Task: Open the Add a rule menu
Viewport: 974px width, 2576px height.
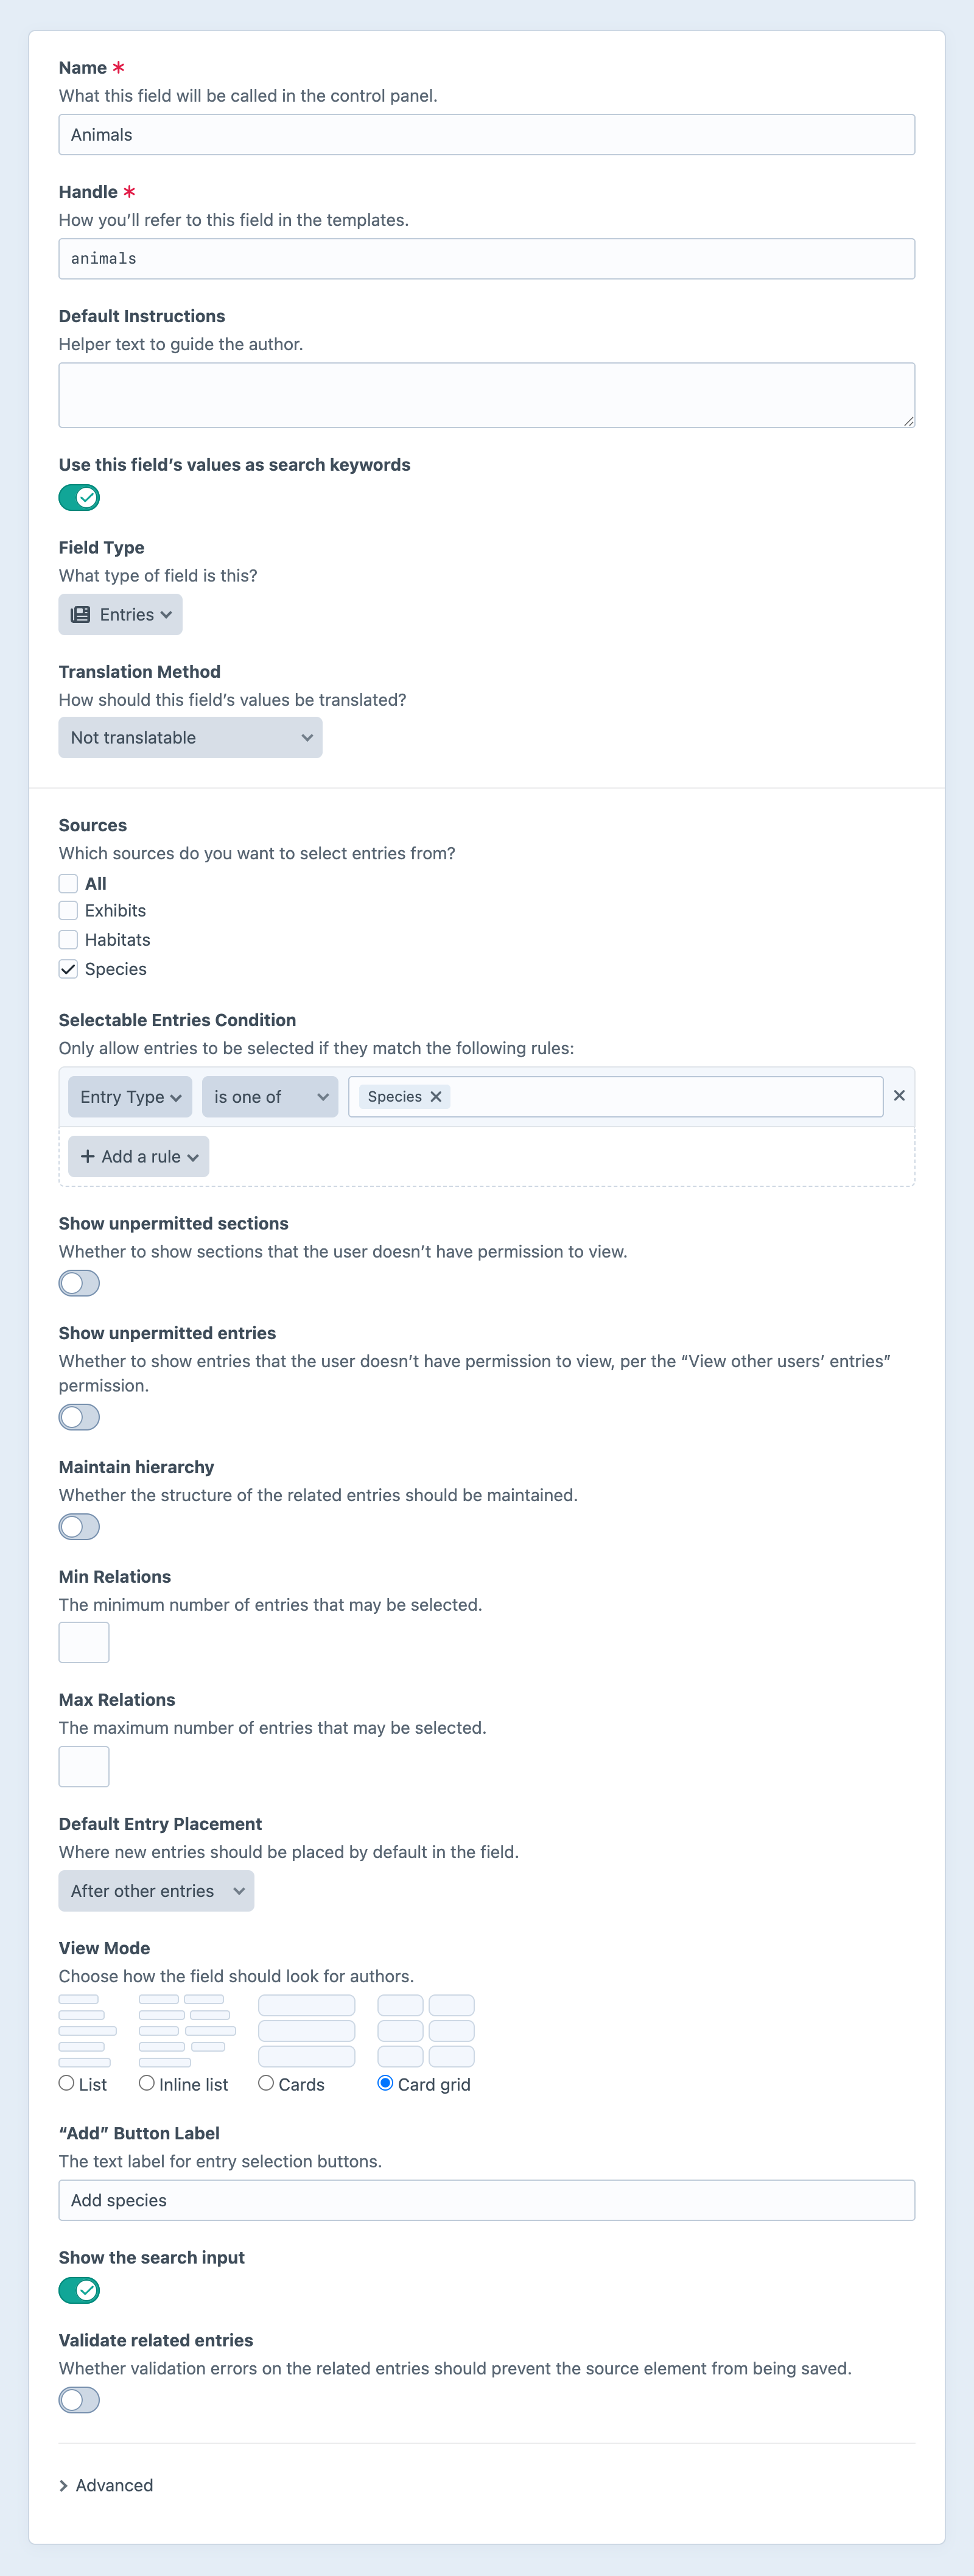Action: (138, 1156)
